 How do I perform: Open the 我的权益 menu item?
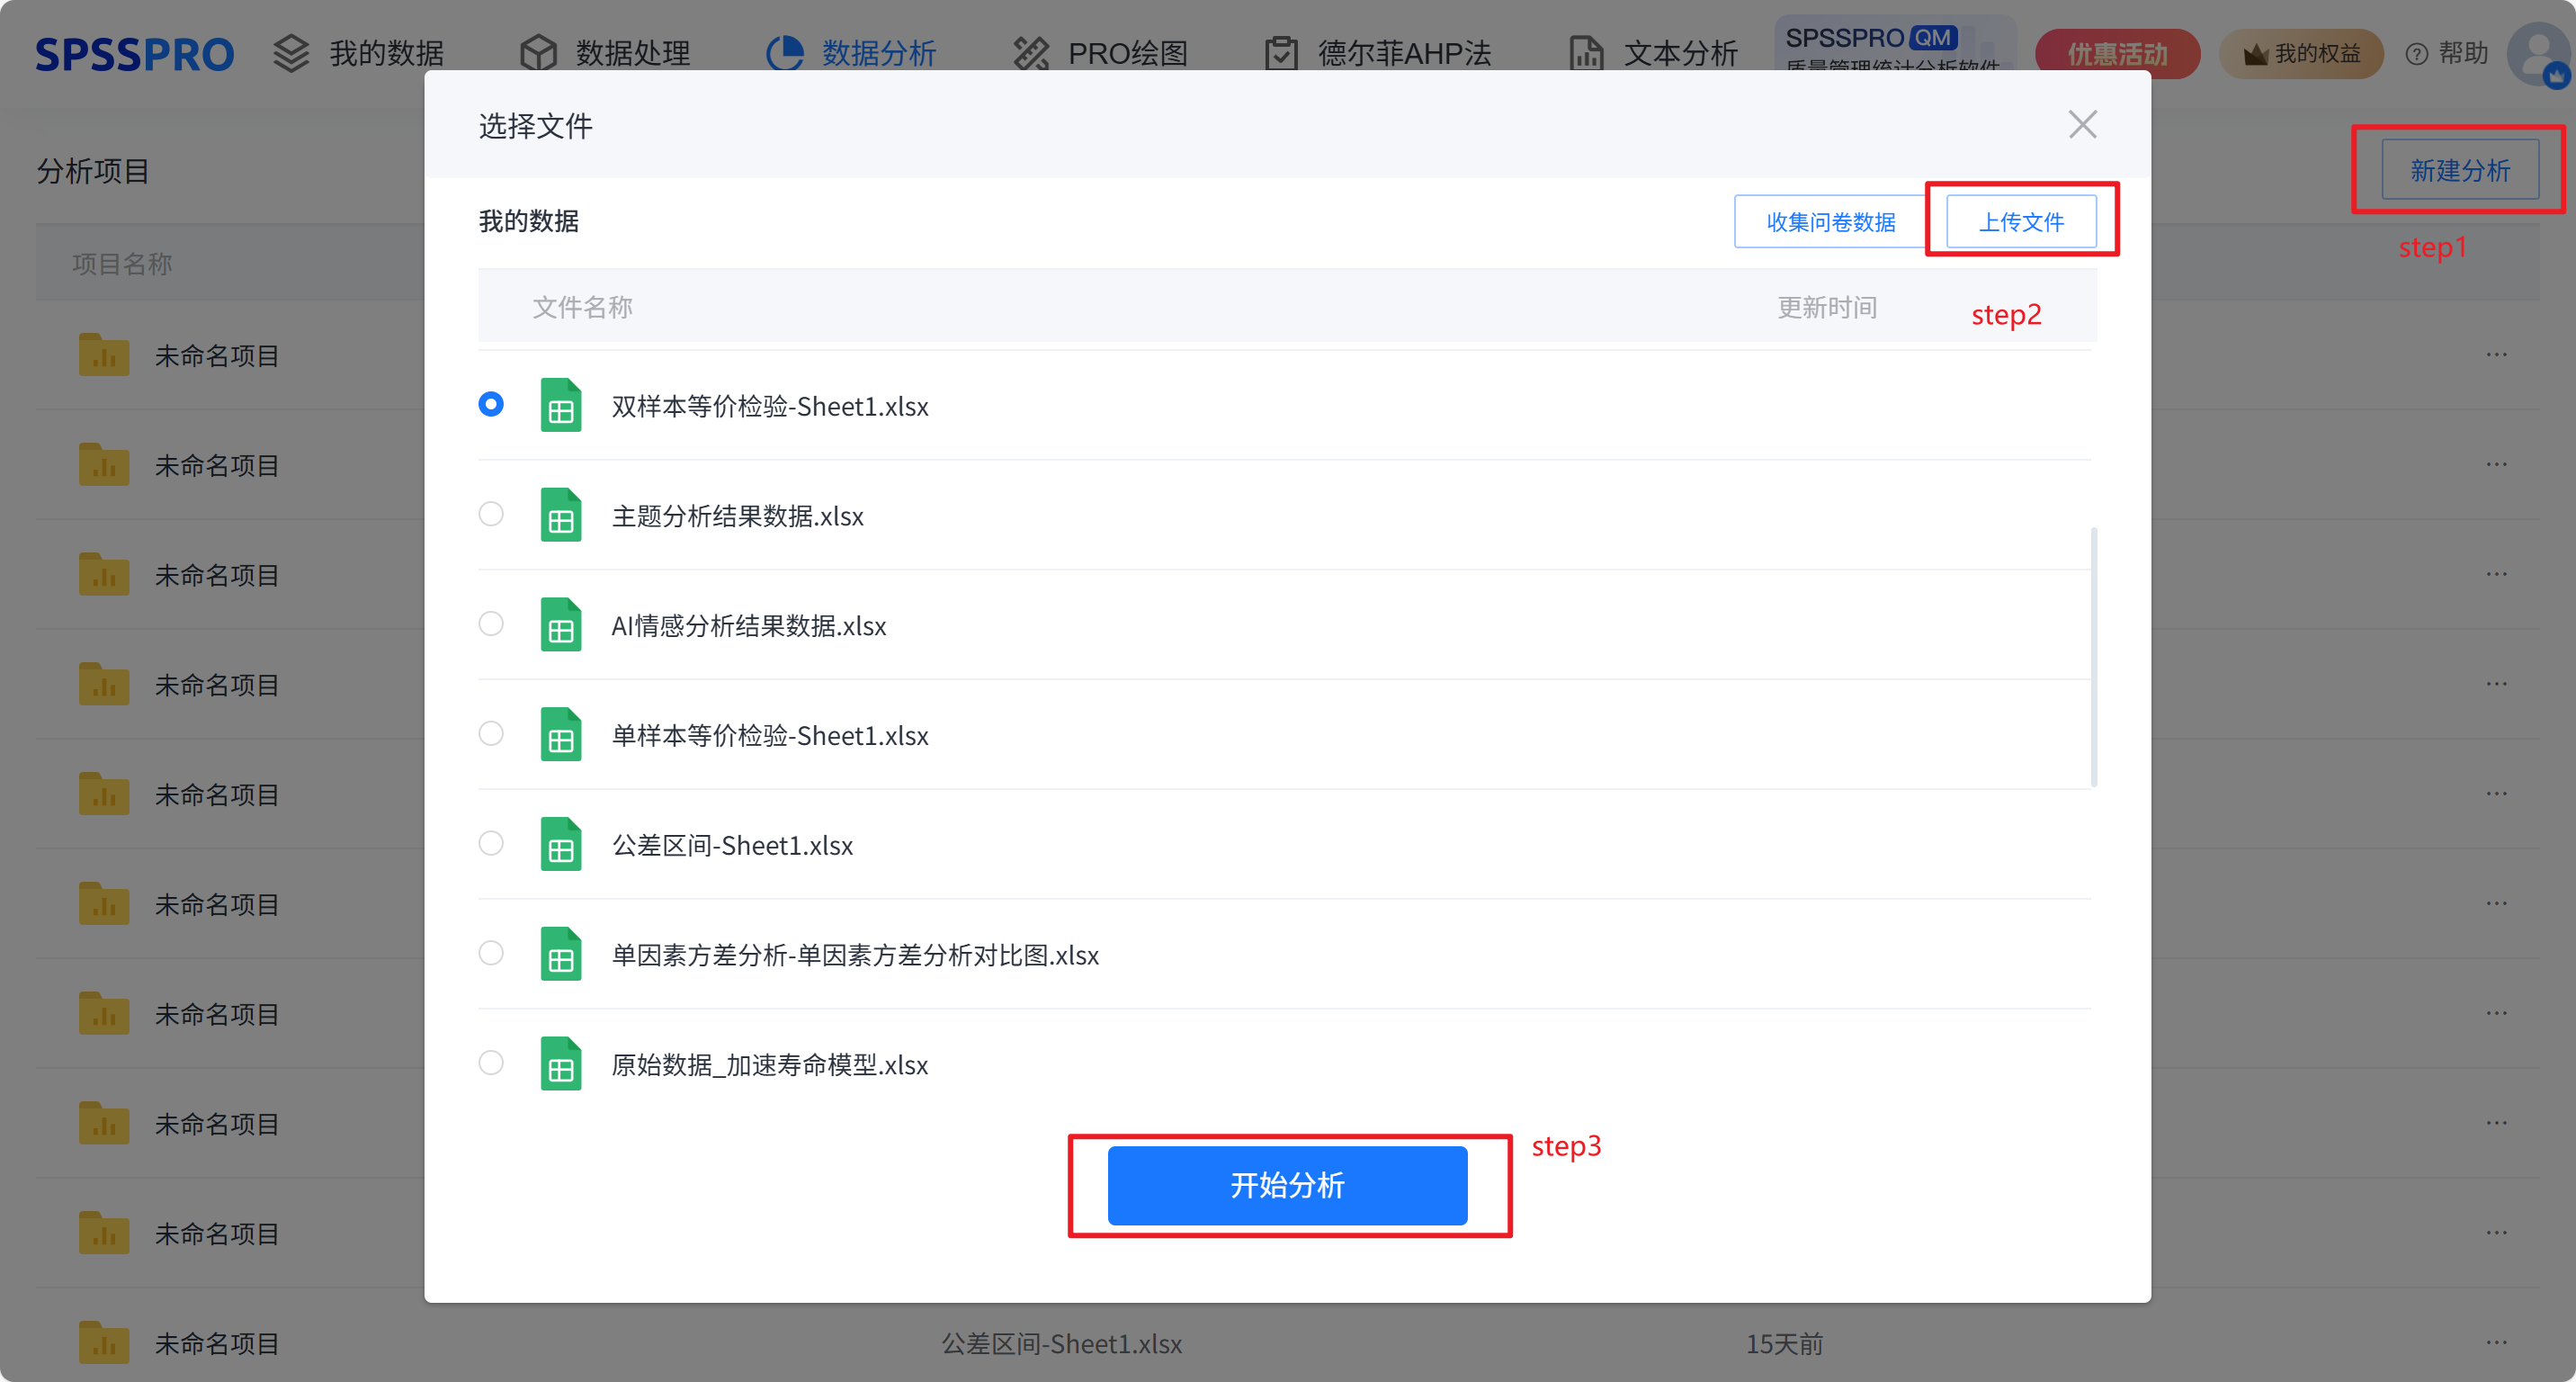2301,54
